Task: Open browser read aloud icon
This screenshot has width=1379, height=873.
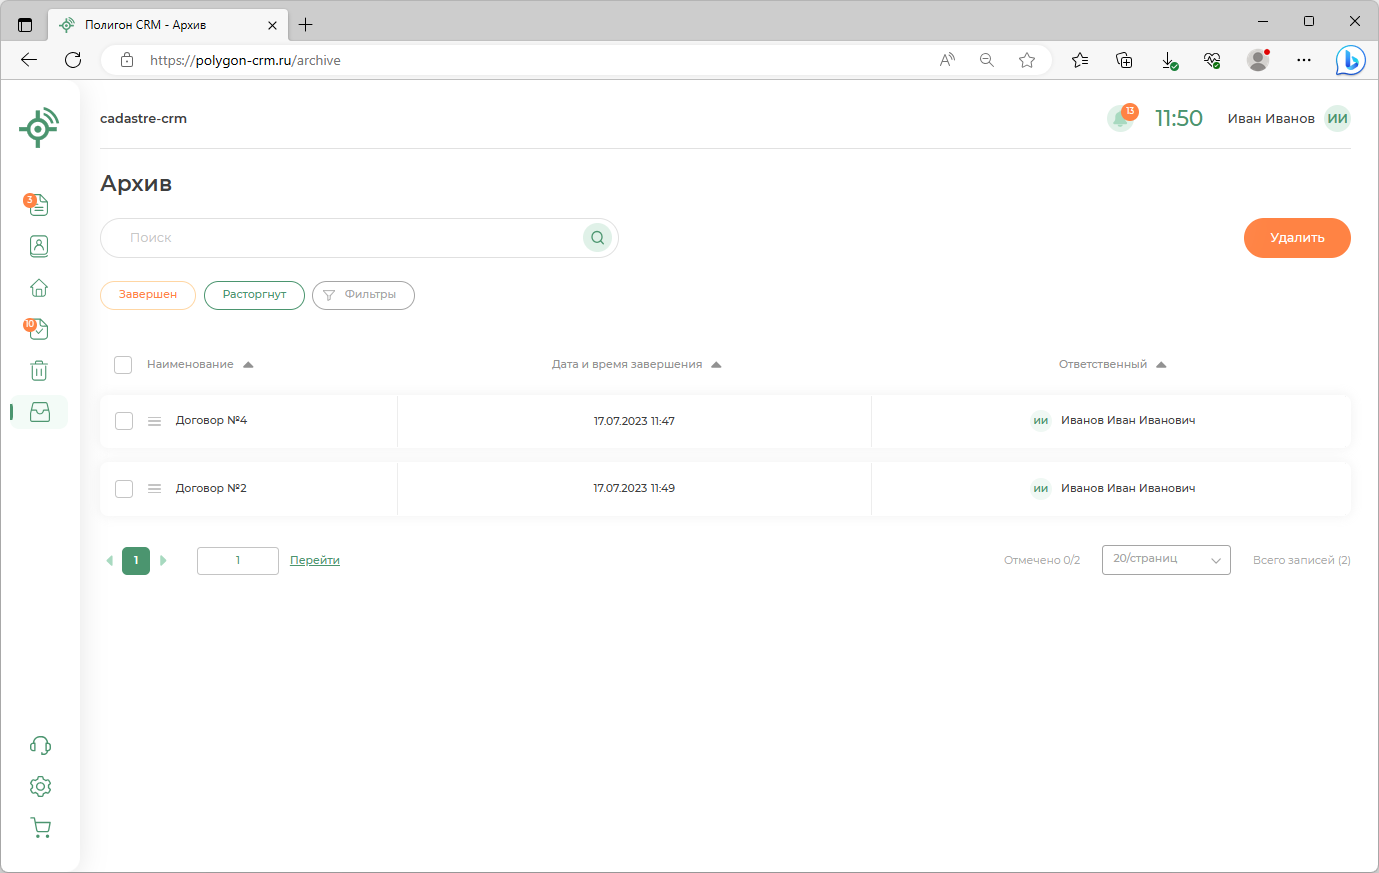Action: click(x=947, y=60)
